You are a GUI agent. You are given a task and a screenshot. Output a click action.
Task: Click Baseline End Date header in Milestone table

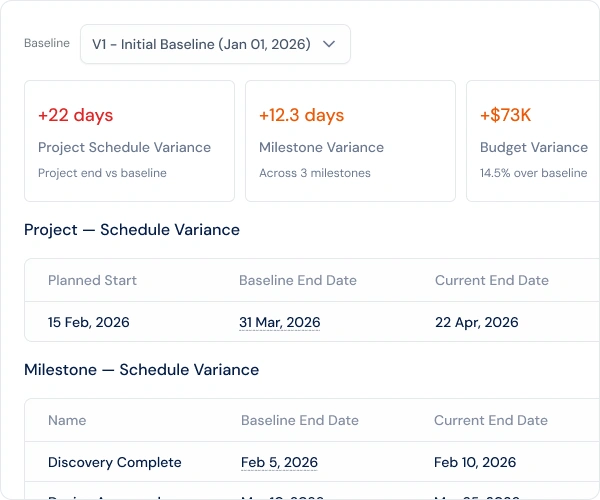point(300,420)
